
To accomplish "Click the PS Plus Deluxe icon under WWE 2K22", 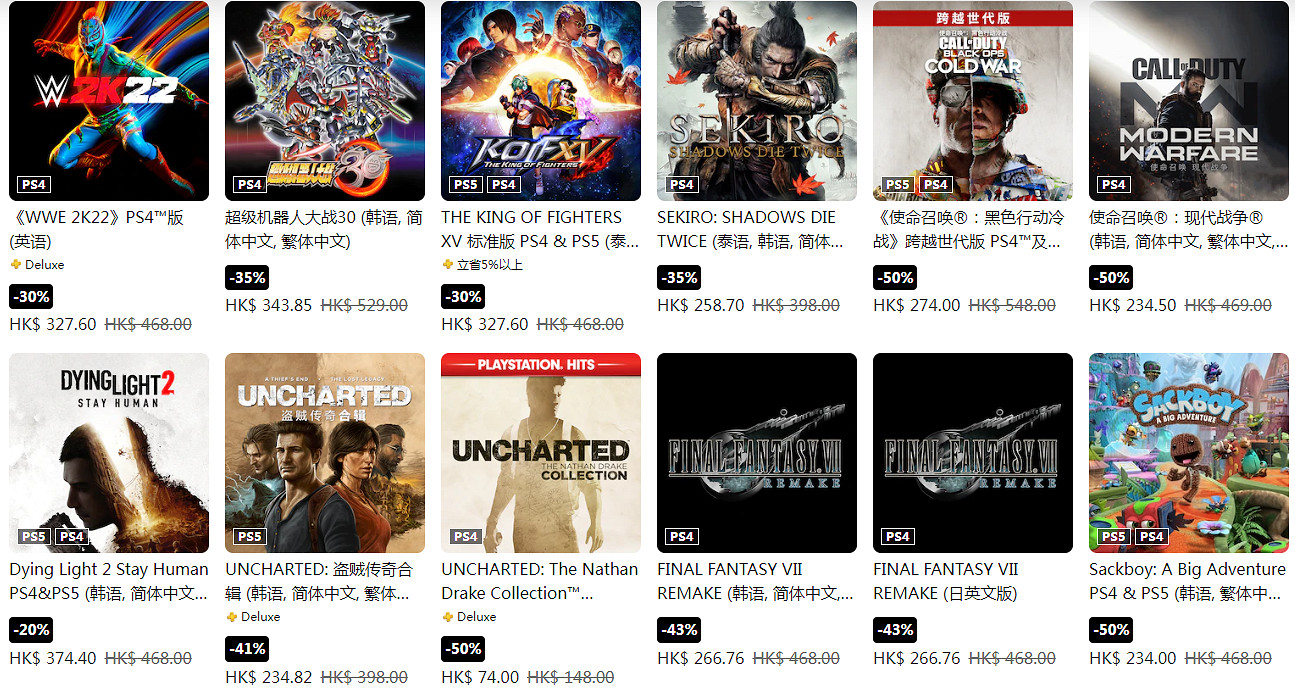I will (15, 265).
